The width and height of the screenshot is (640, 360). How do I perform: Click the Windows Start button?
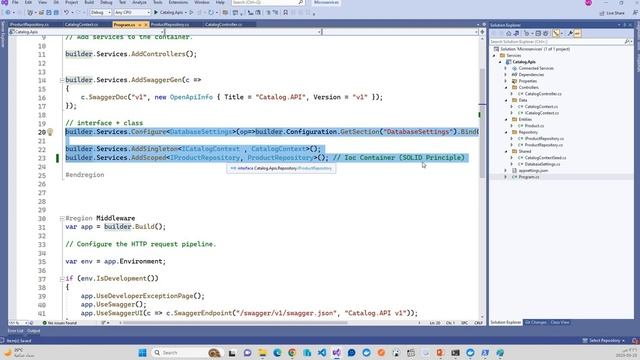(142, 353)
